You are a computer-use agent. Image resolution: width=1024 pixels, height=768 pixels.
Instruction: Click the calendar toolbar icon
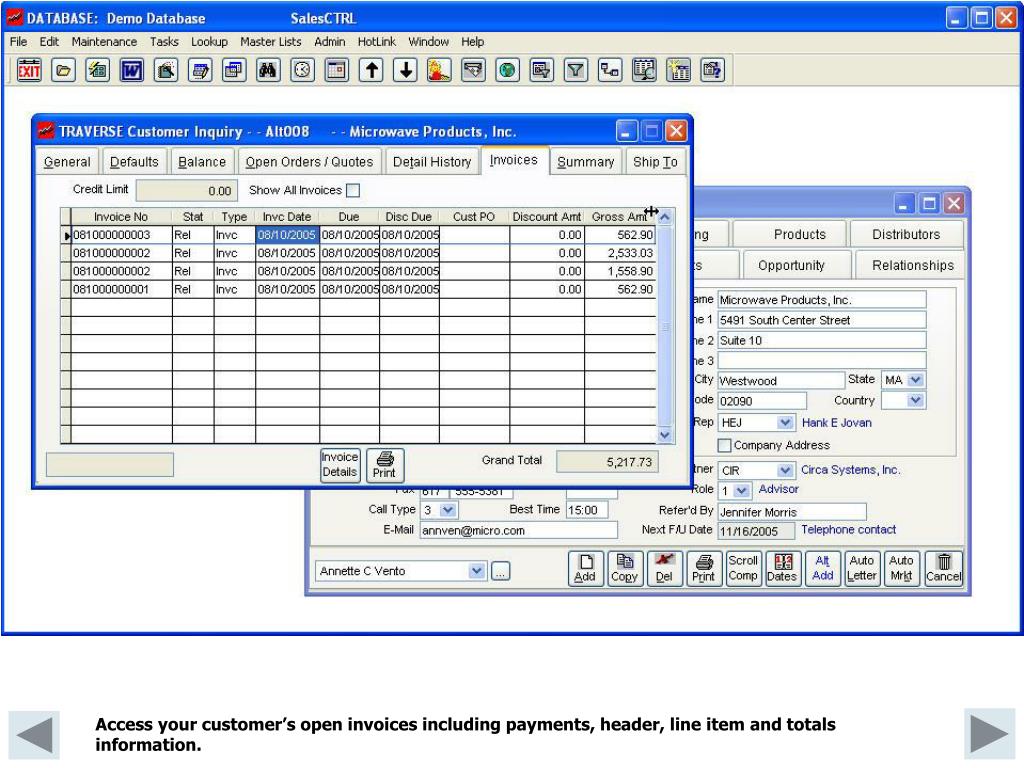click(x=336, y=70)
